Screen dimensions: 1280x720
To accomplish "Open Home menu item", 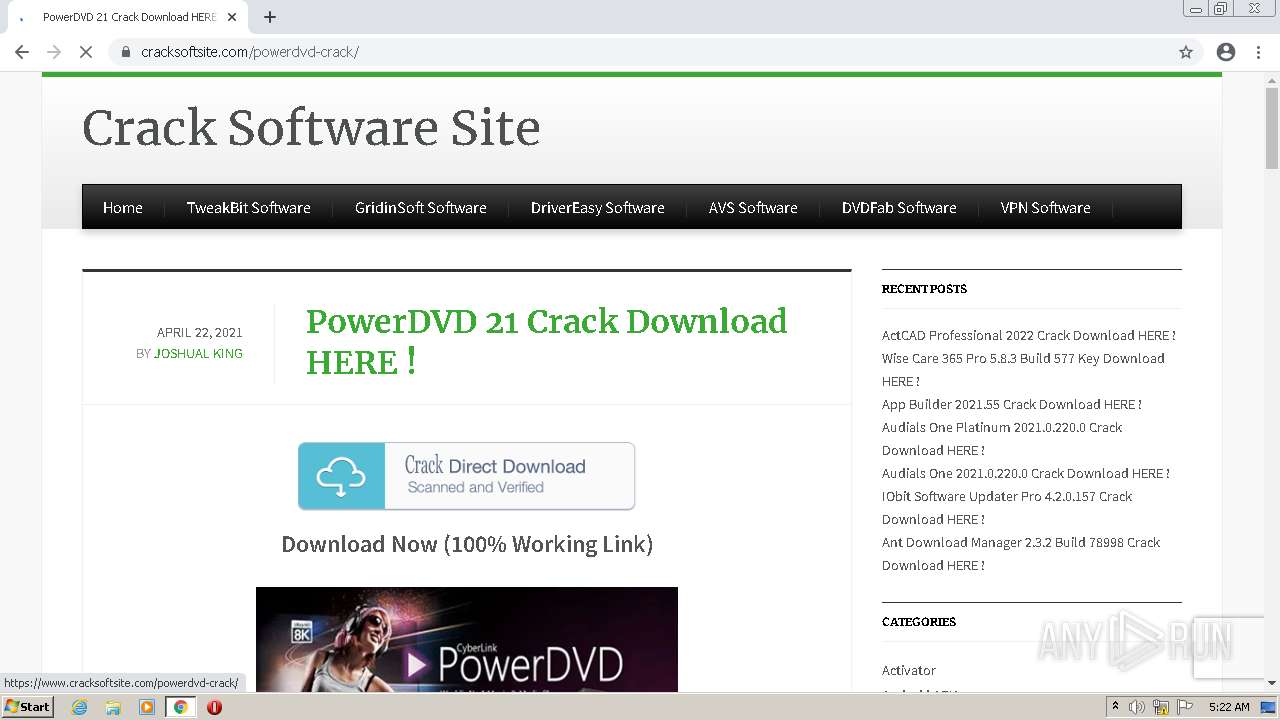I will (123, 208).
